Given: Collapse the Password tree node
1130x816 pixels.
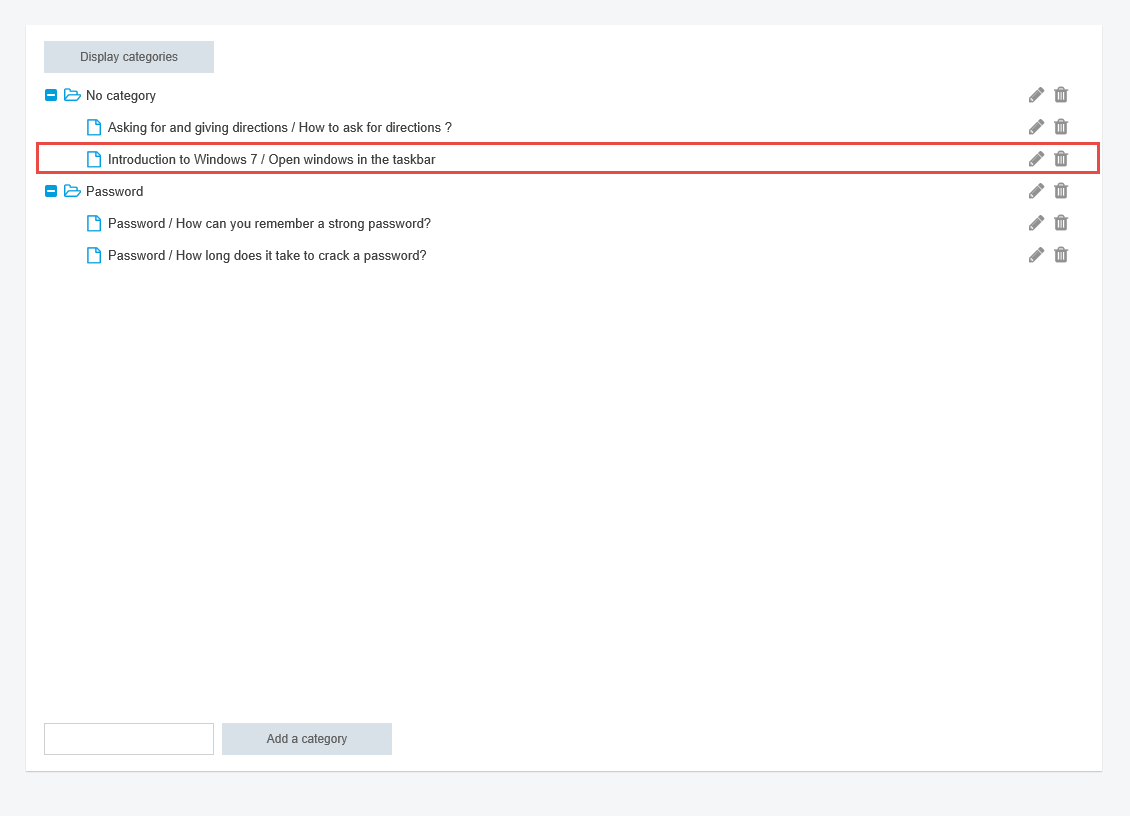Looking at the screenshot, I should pos(51,191).
